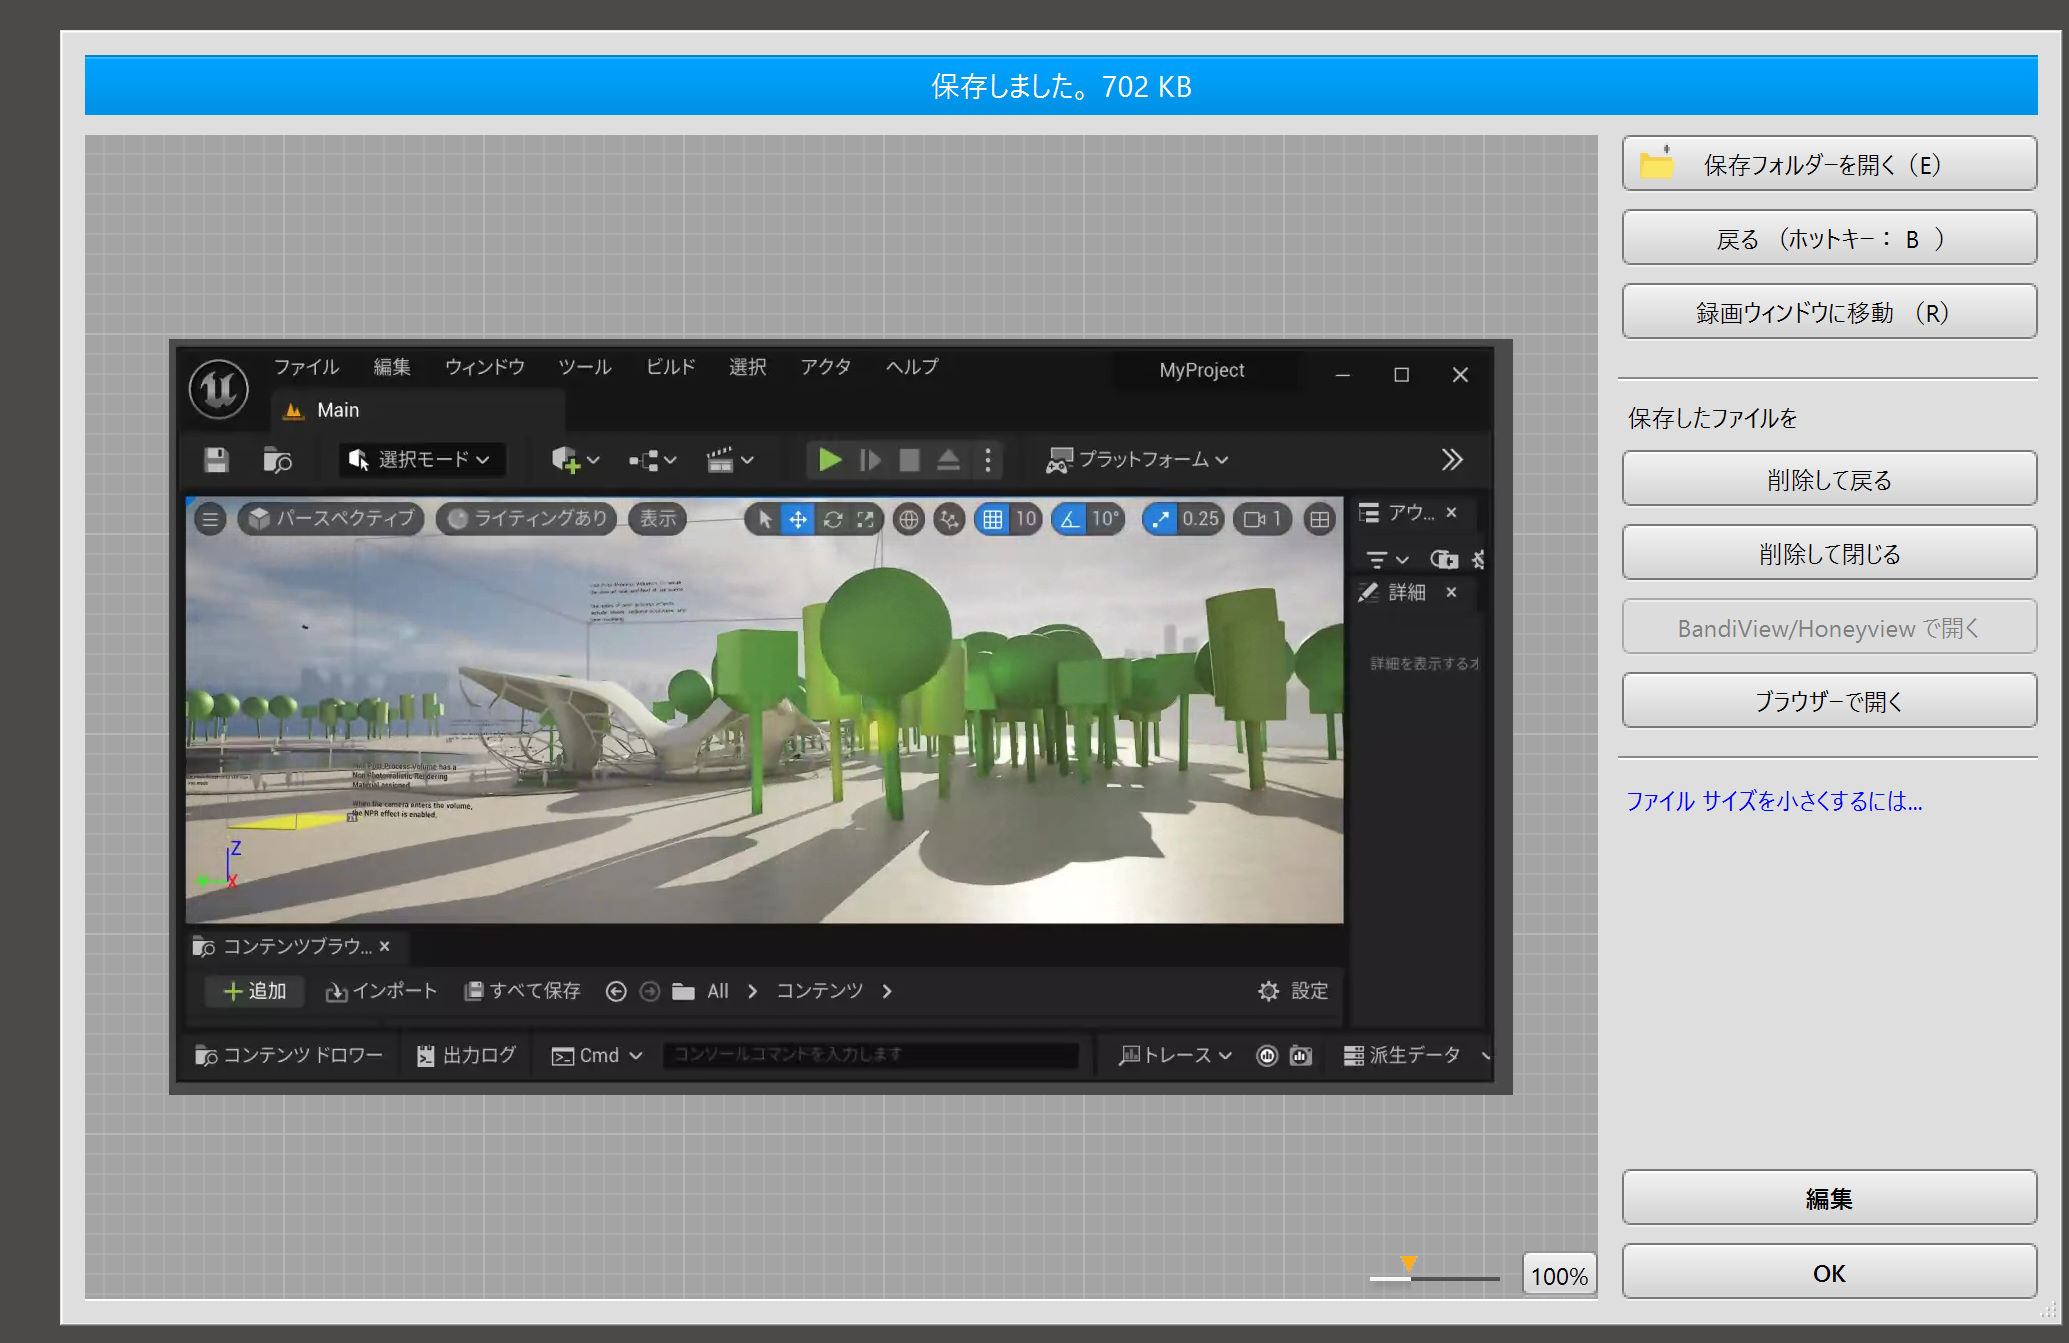
Task: Click the save floppy disk icon in Unreal toolbar
Action: (216, 460)
